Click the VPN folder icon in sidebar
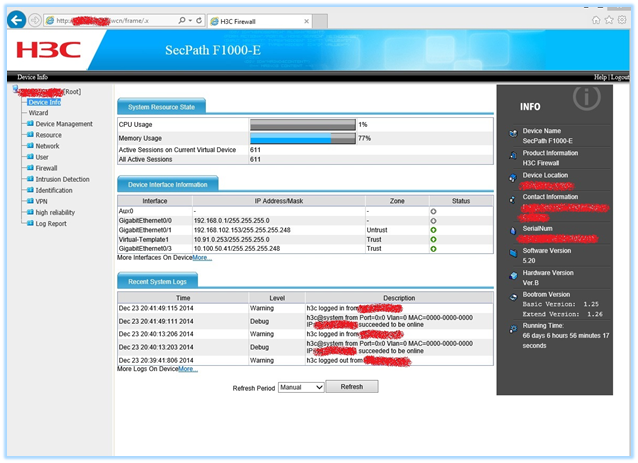 tap(30, 201)
